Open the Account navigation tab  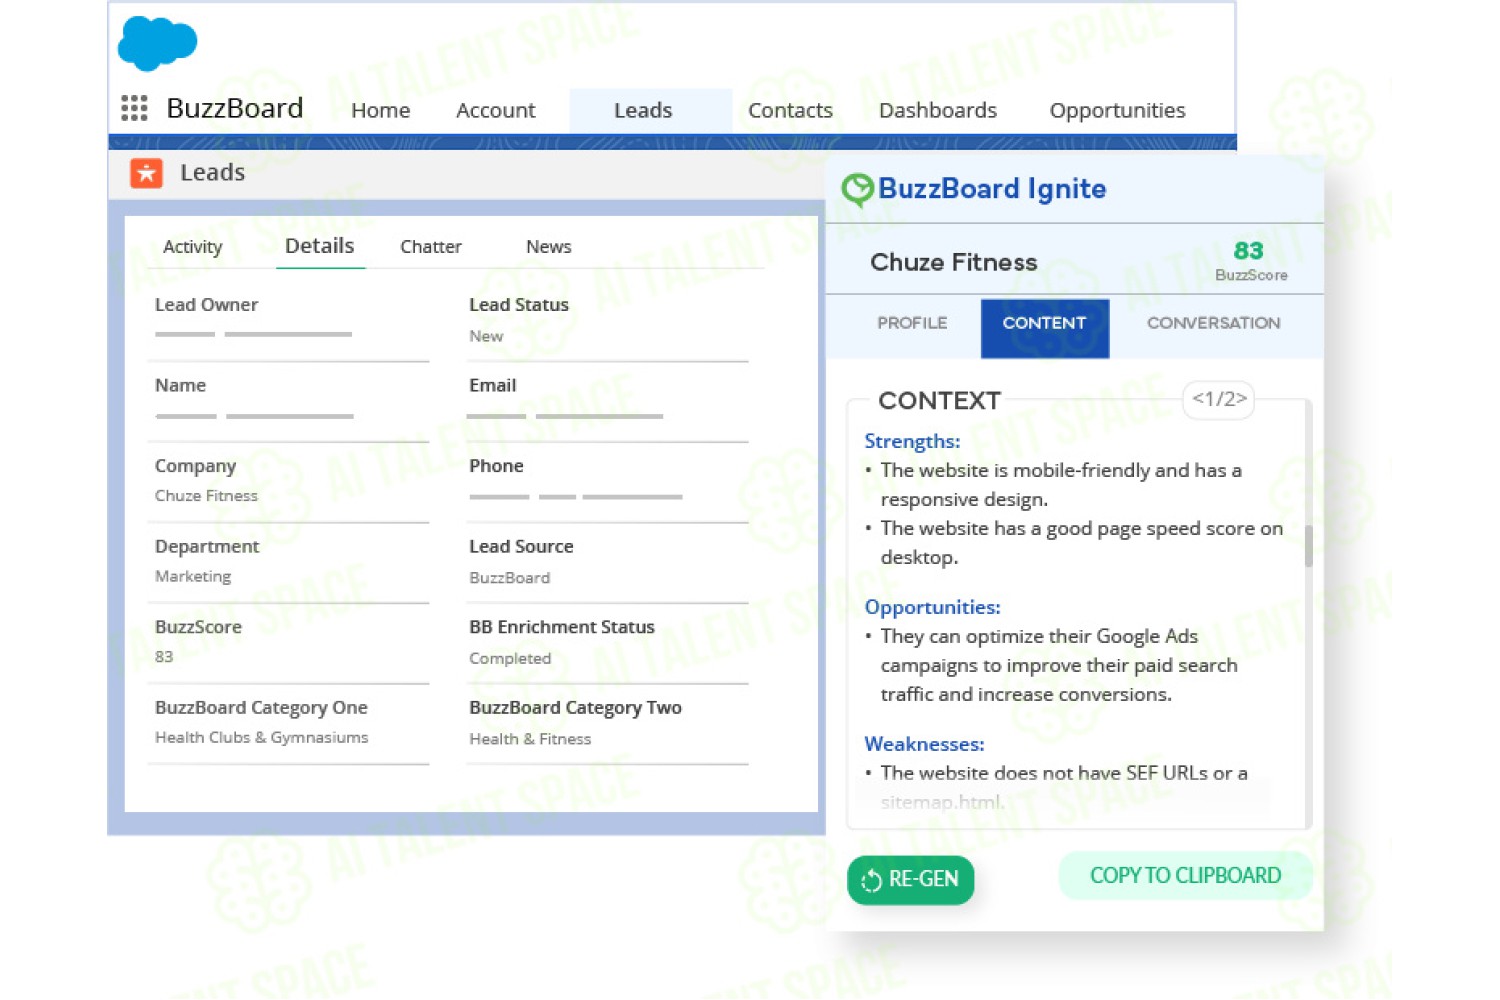point(495,110)
